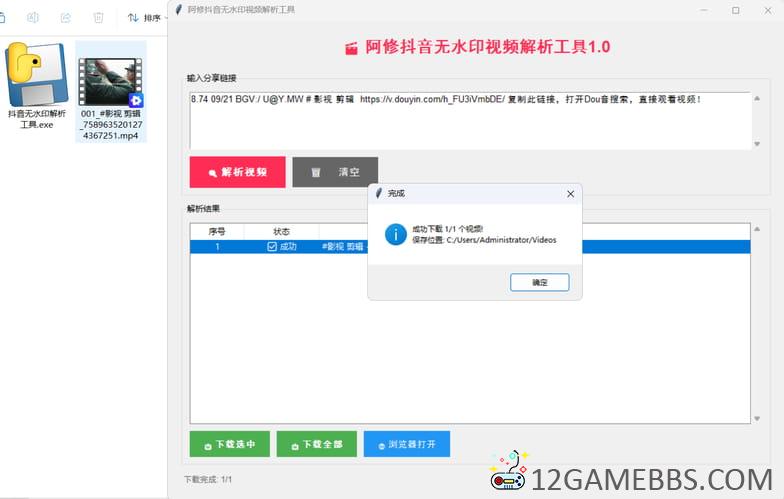Click the input box scroll up arrow
Image resolution: width=784 pixels, height=499 pixels.
757,98
